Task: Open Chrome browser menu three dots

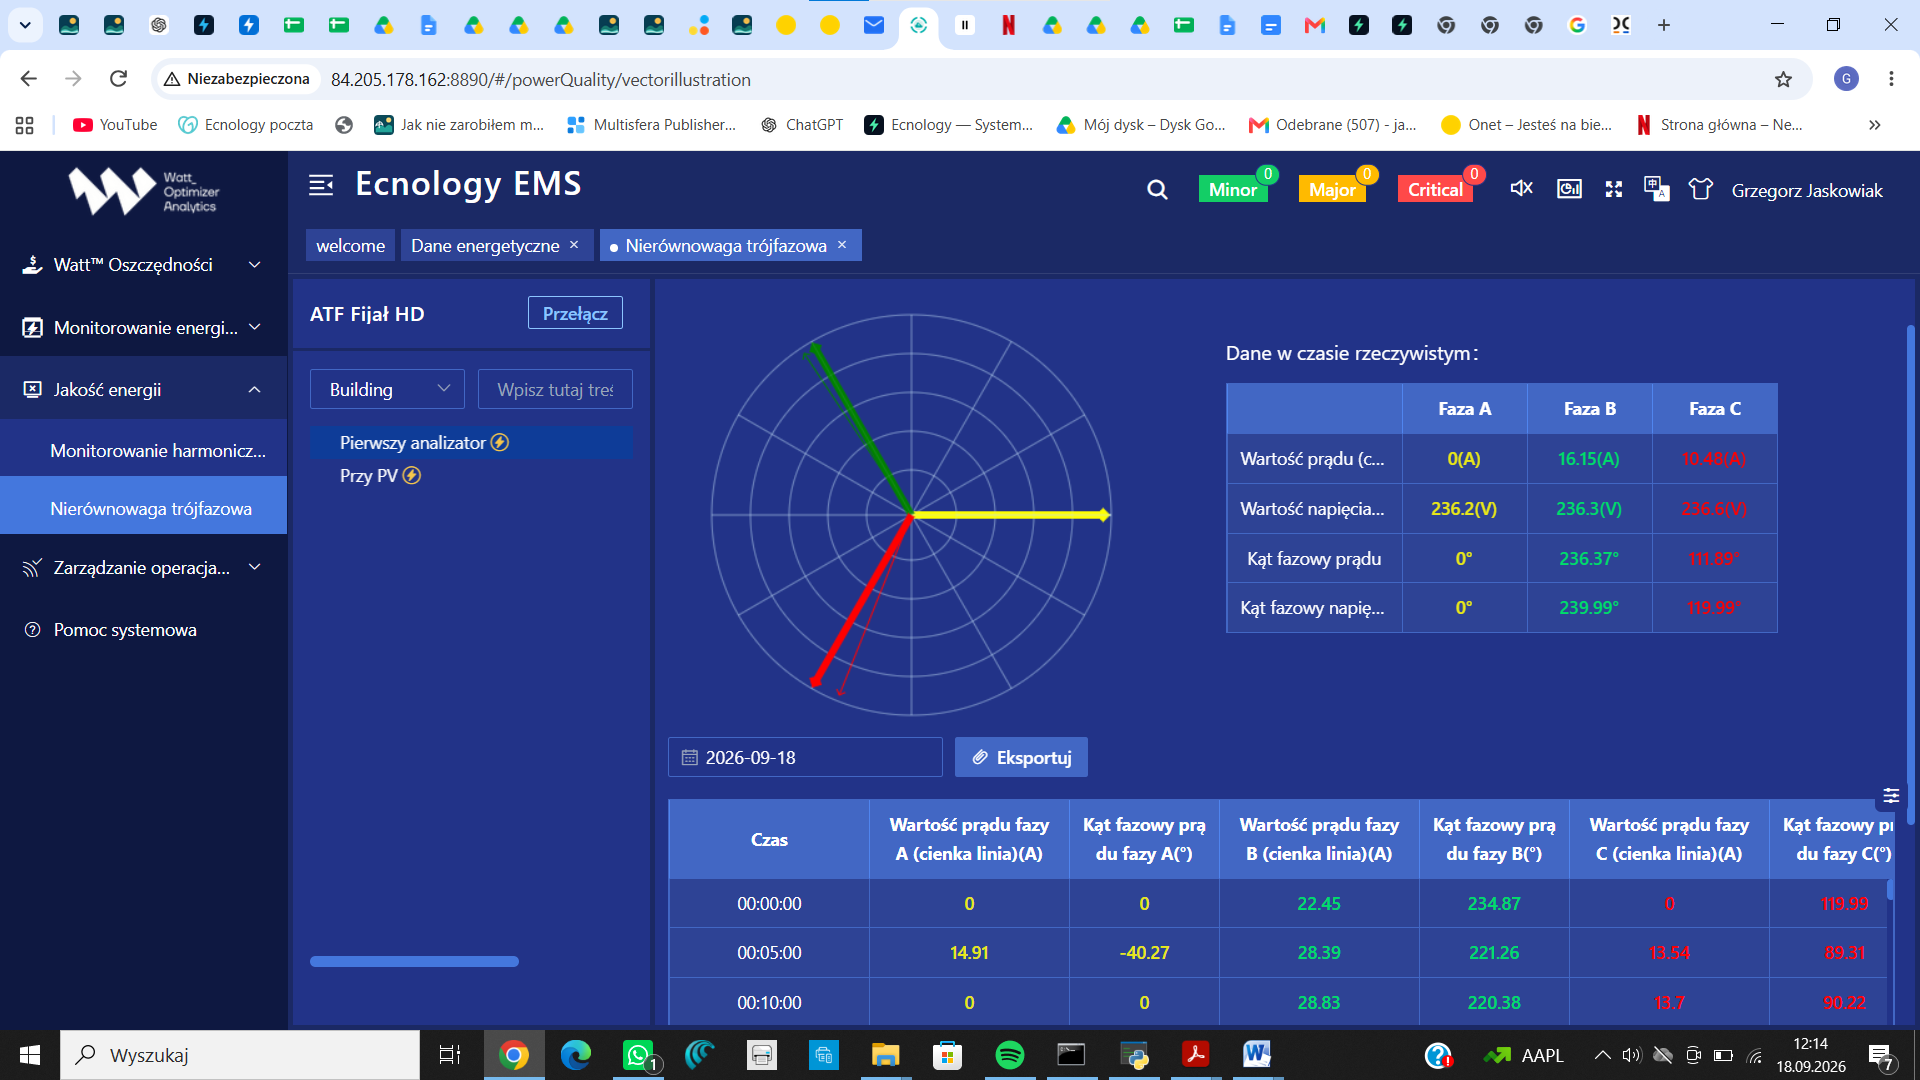Action: point(1891,79)
